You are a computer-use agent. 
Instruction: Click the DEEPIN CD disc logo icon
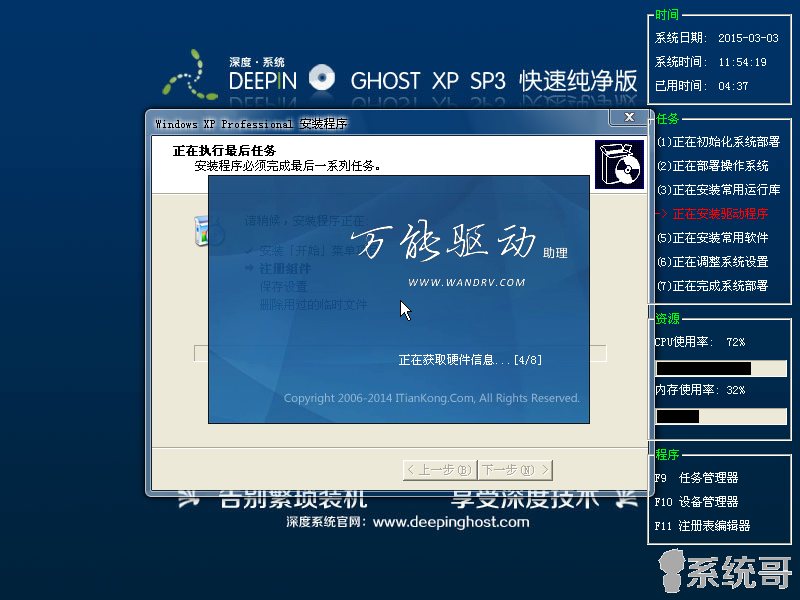(x=322, y=78)
